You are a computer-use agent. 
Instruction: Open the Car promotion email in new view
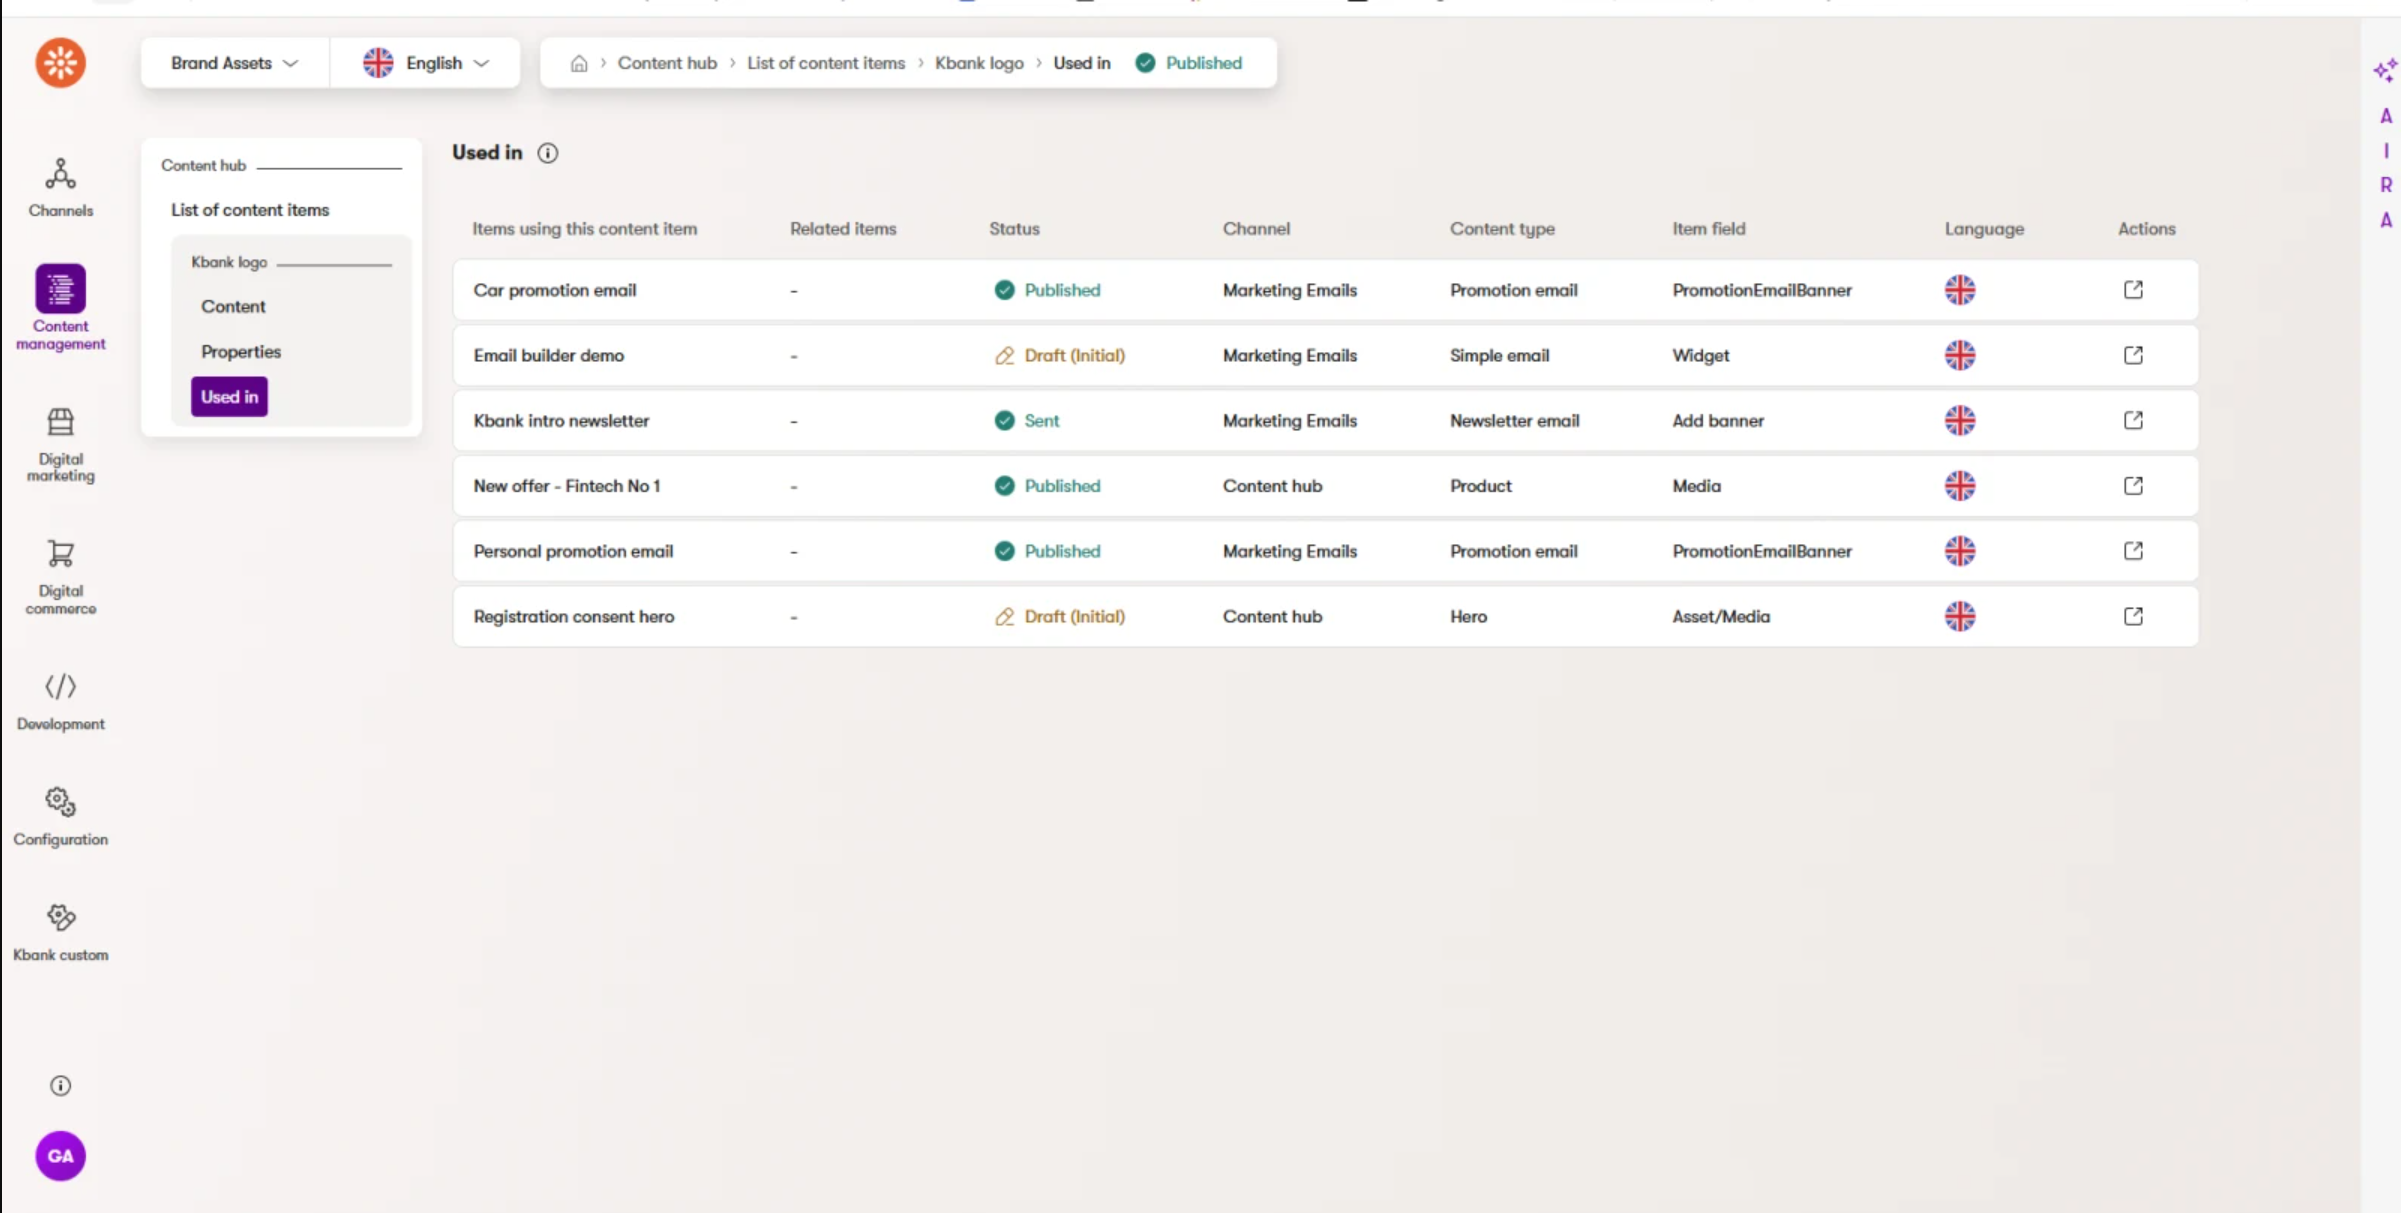(x=2132, y=290)
